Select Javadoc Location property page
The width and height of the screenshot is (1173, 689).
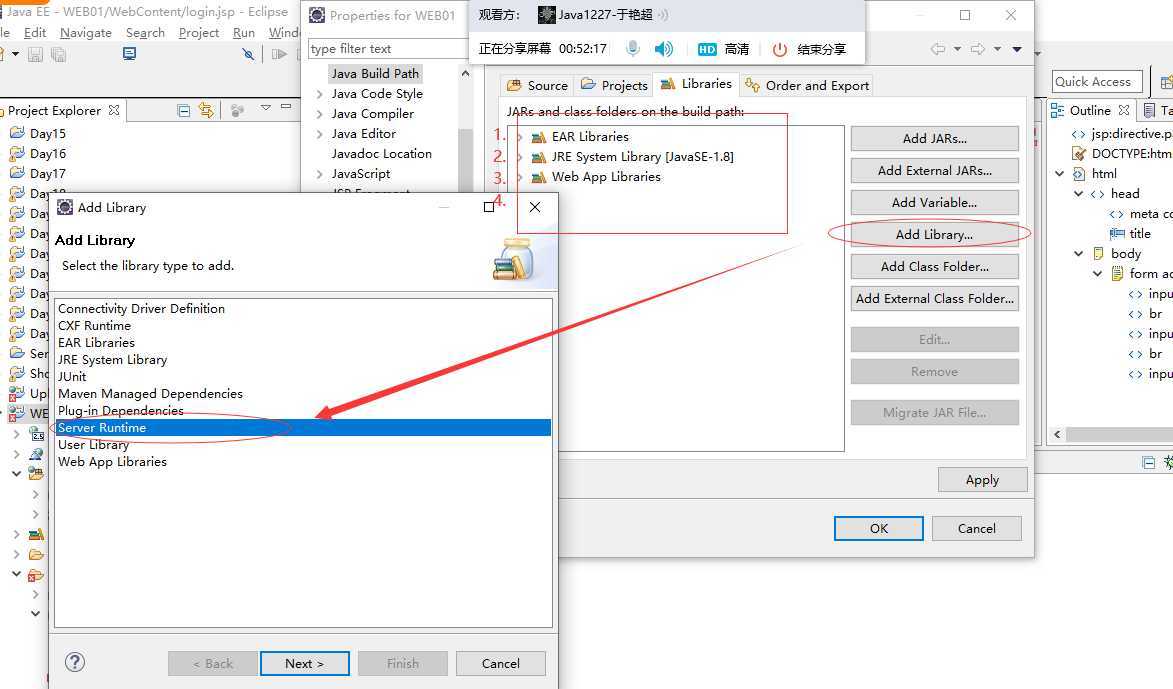tap(382, 153)
